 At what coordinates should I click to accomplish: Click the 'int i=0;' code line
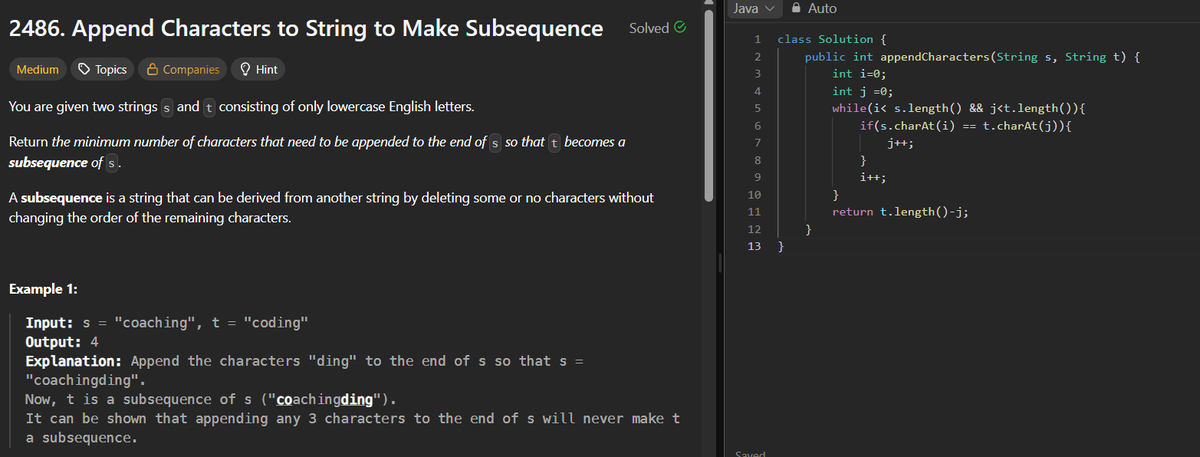[859, 74]
